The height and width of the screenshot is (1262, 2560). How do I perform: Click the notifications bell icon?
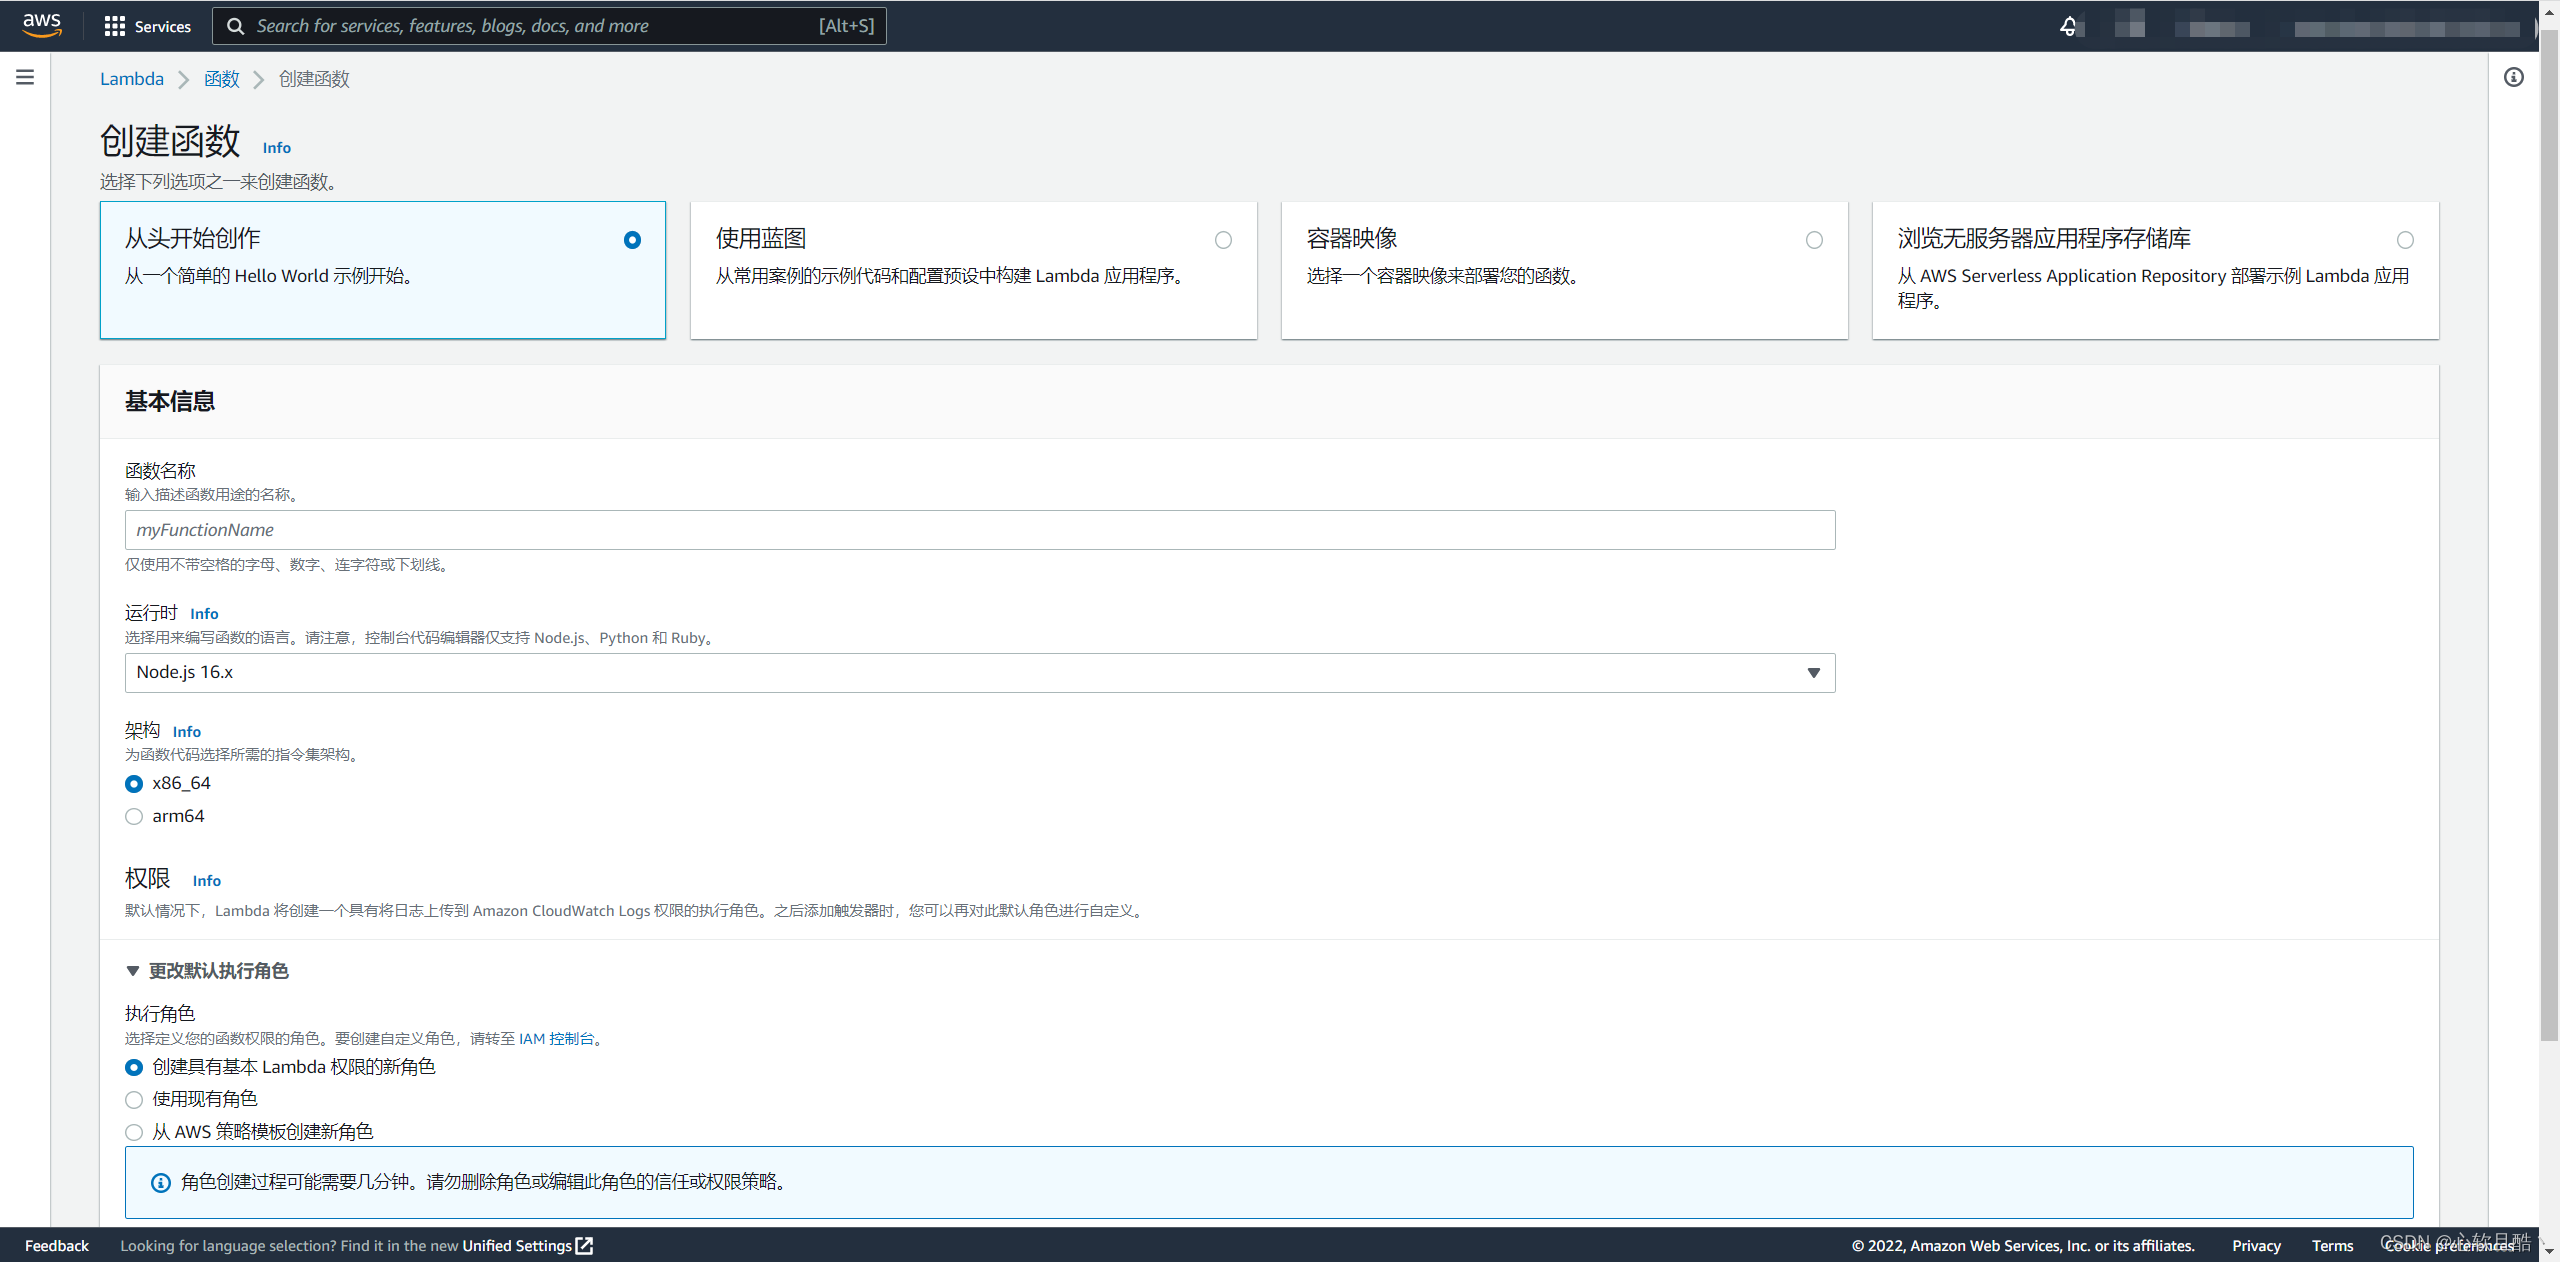click(2068, 26)
